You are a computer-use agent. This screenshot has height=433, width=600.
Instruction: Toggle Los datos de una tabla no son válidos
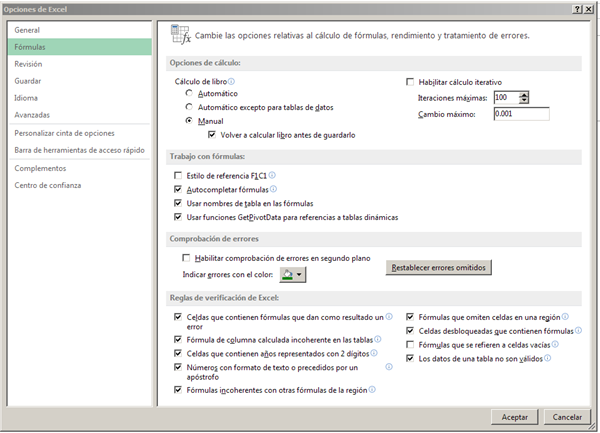(x=410, y=358)
